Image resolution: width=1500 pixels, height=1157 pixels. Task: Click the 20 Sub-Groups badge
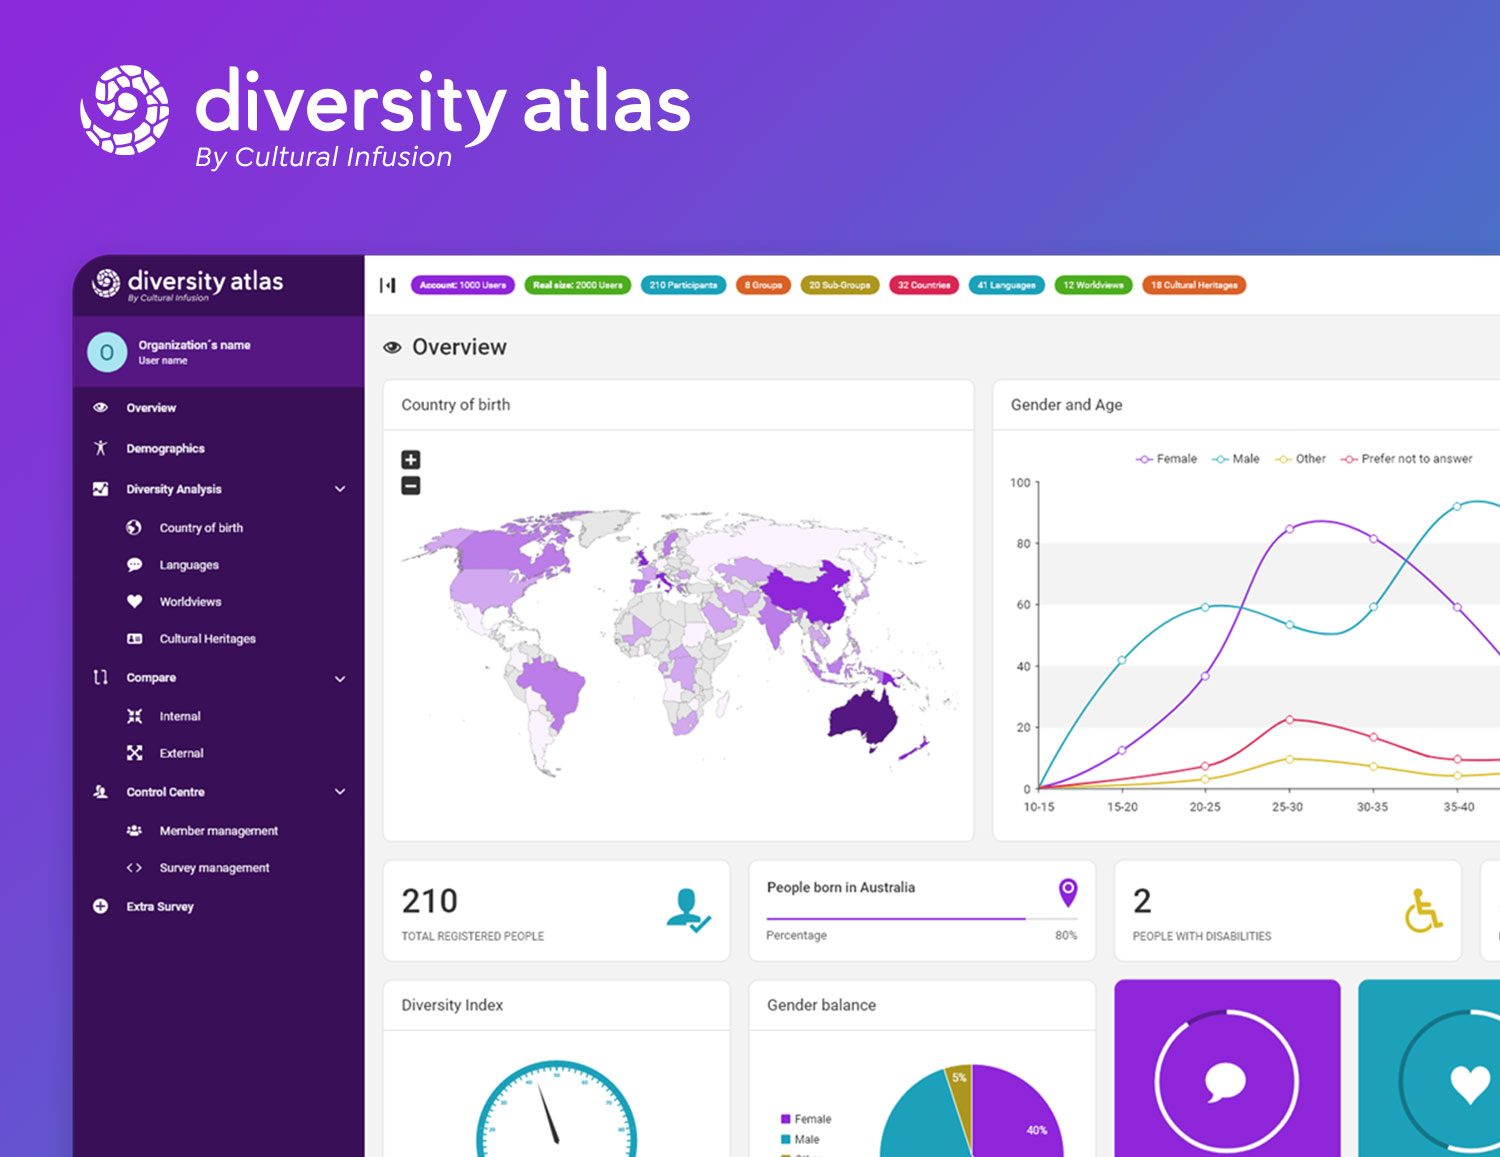pos(840,285)
